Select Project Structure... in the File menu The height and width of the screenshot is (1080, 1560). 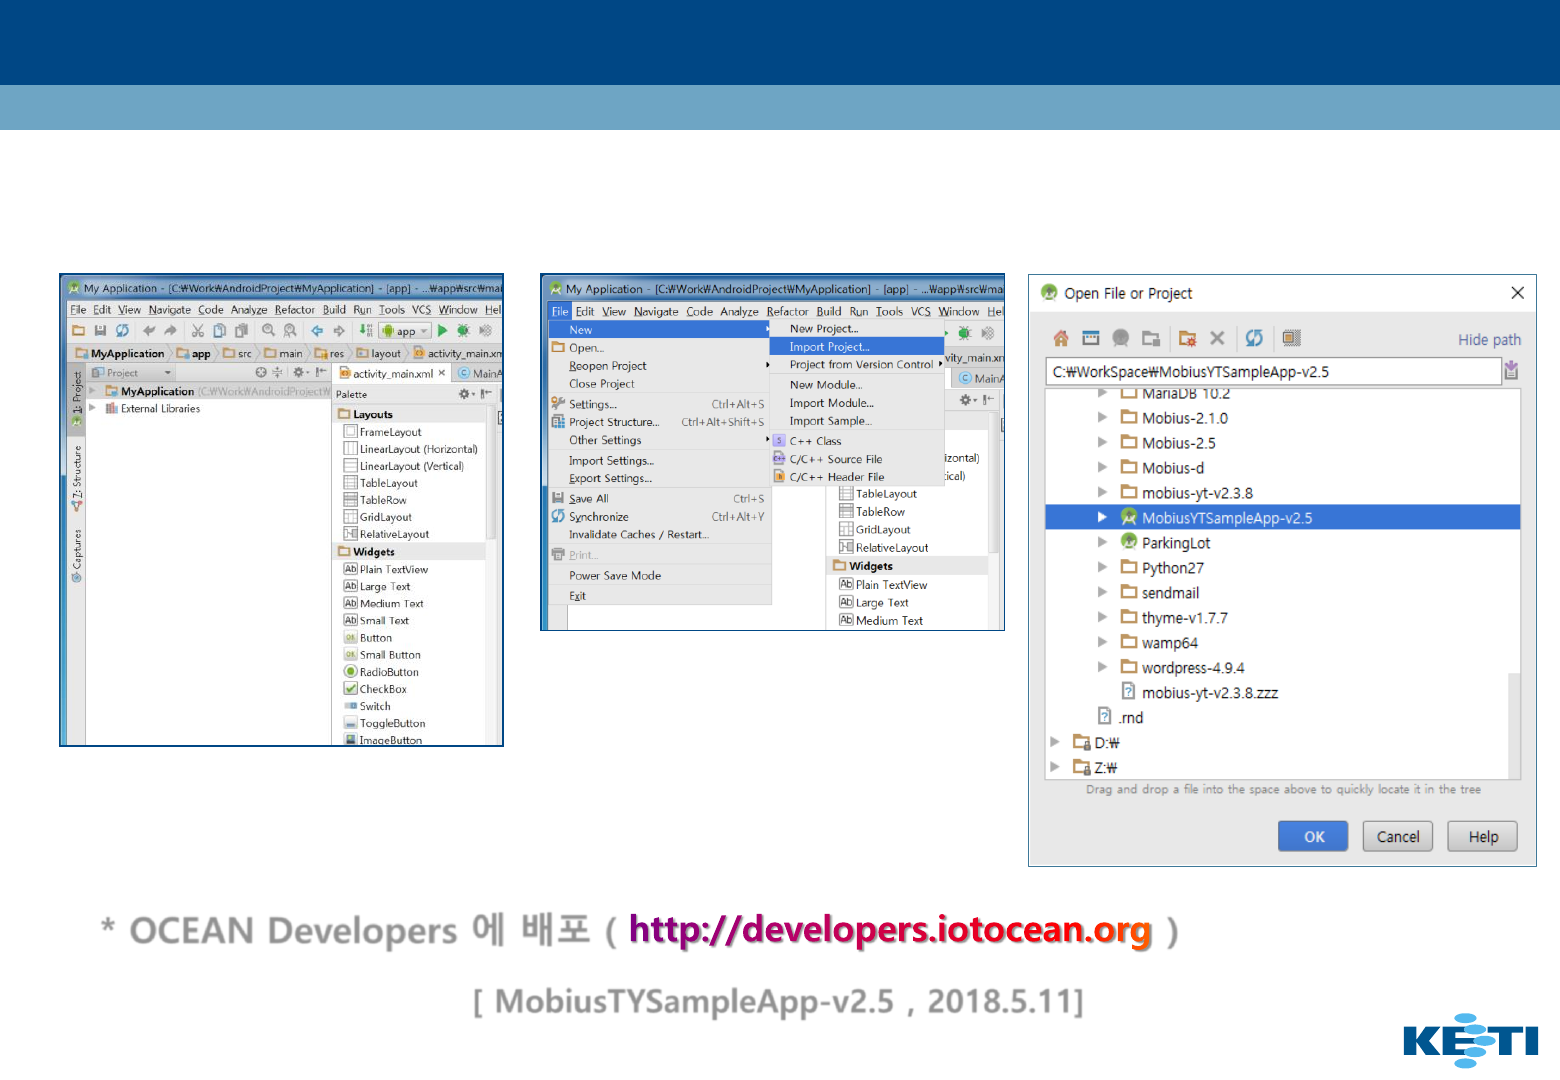click(x=660, y=422)
